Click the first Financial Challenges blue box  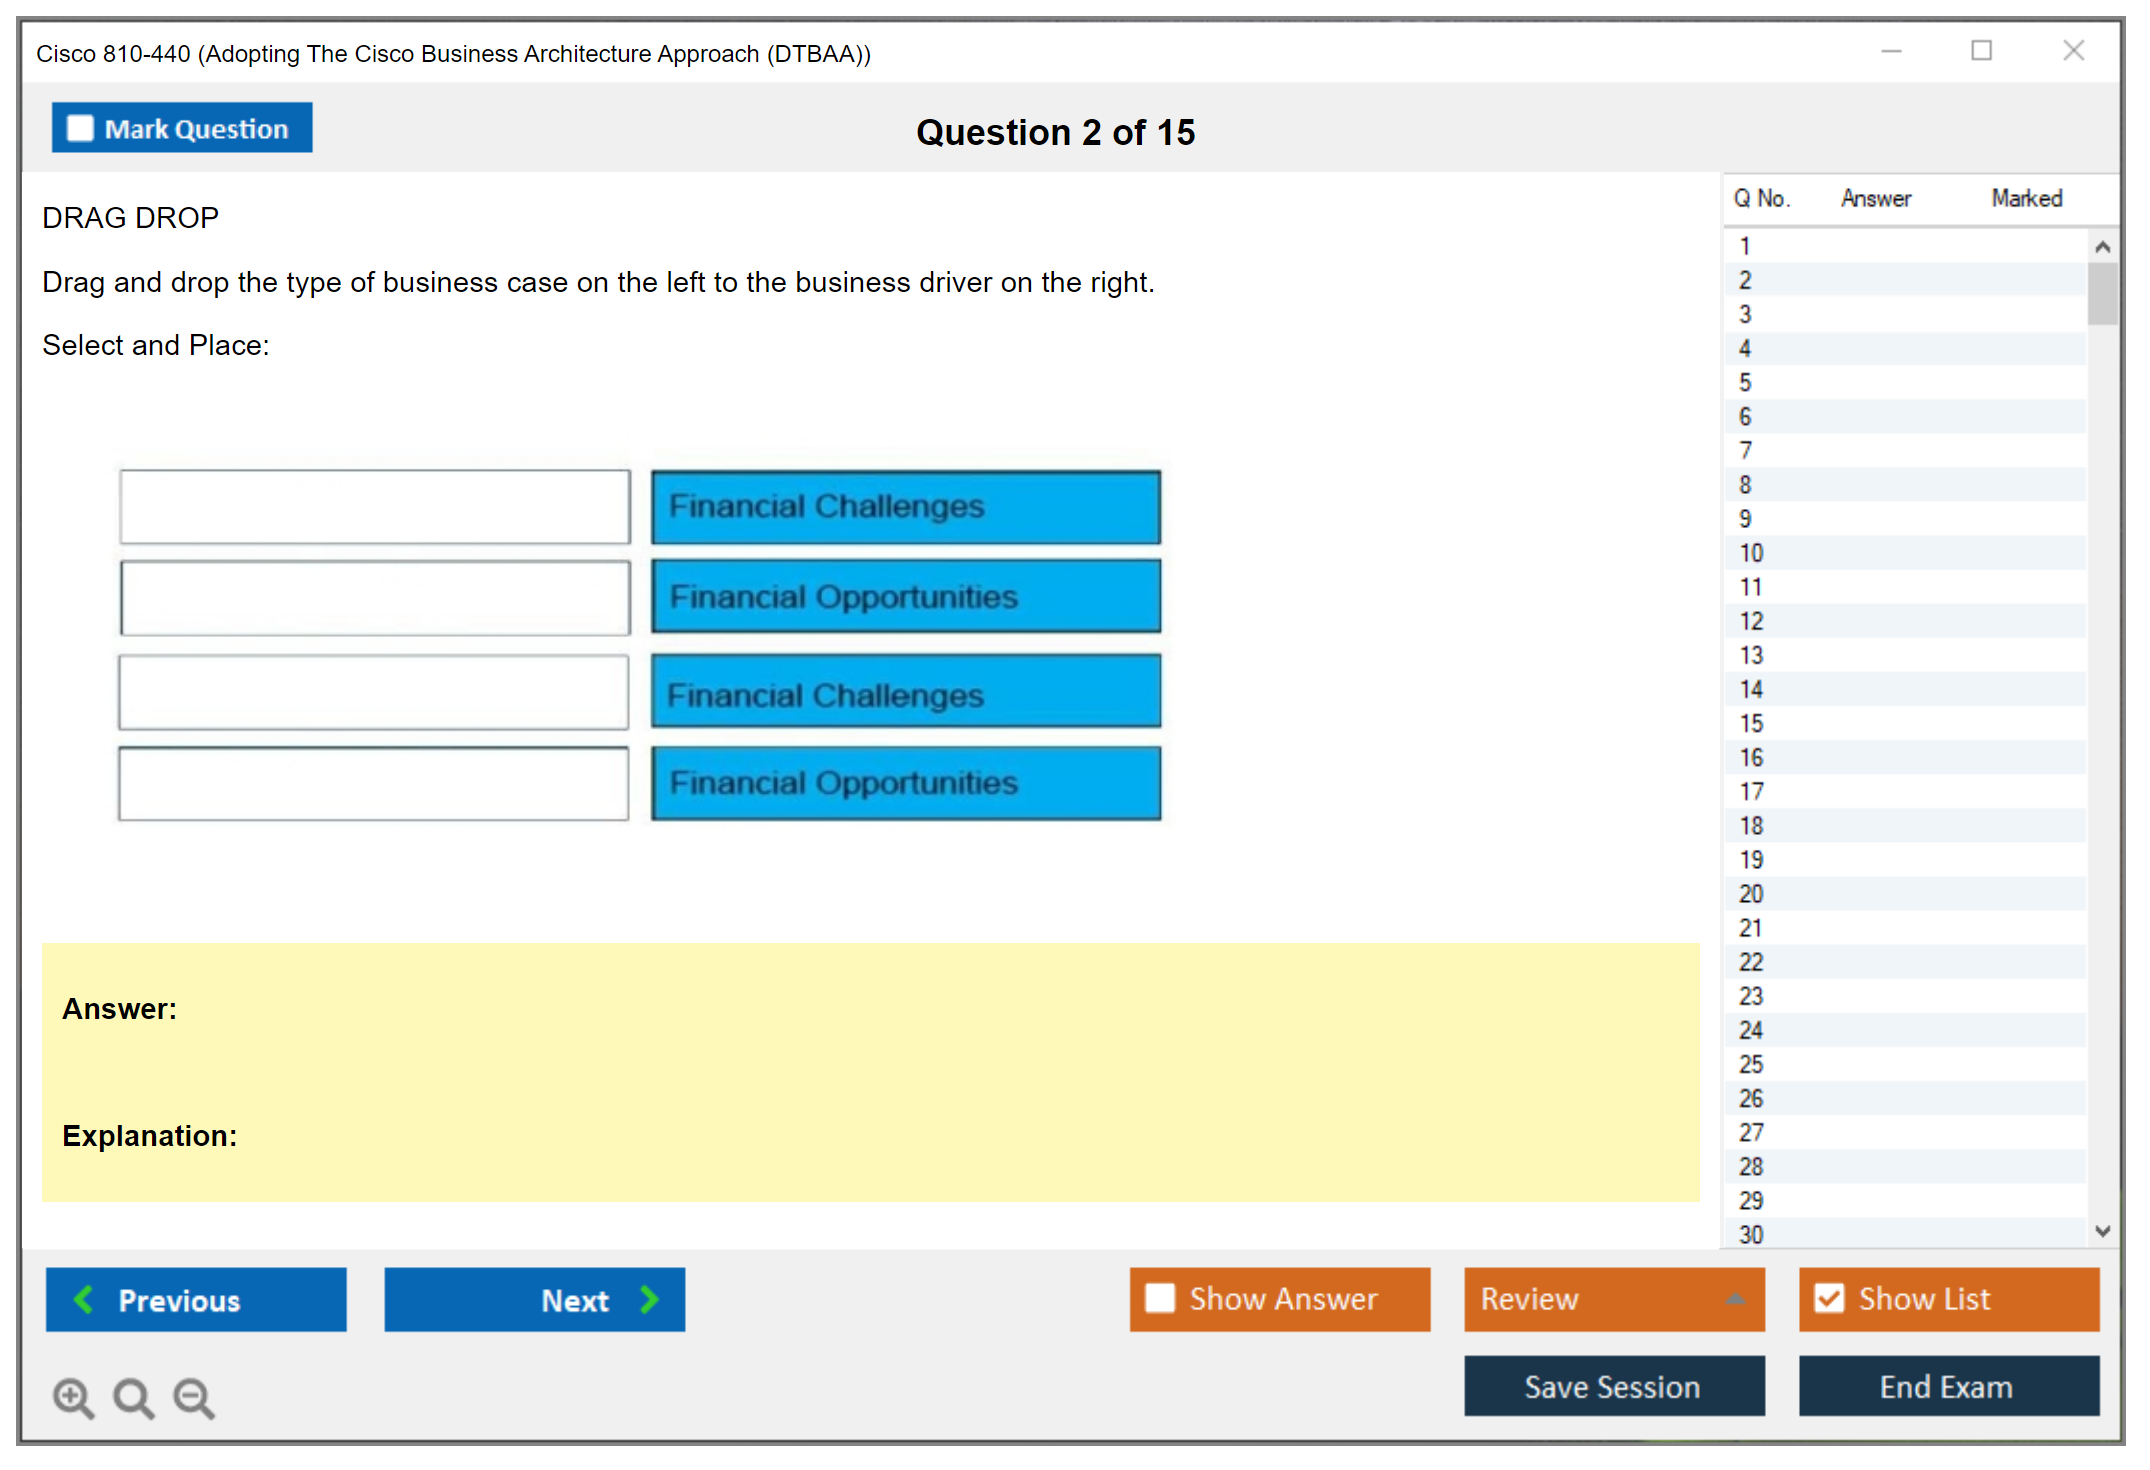[905, 507]
